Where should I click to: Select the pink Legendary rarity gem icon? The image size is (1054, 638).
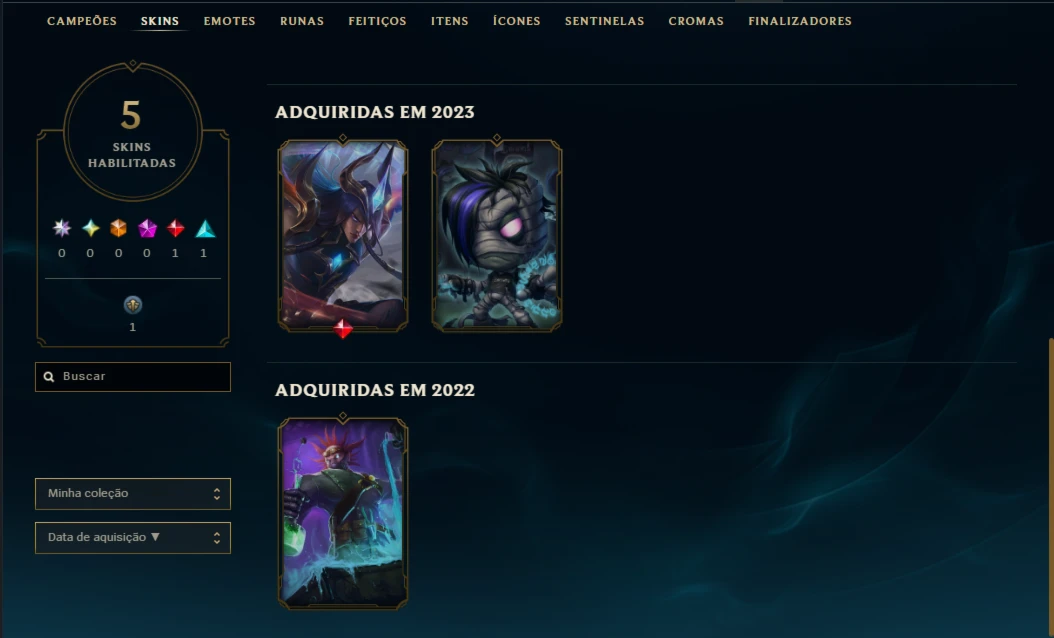(x=147, y=229)
